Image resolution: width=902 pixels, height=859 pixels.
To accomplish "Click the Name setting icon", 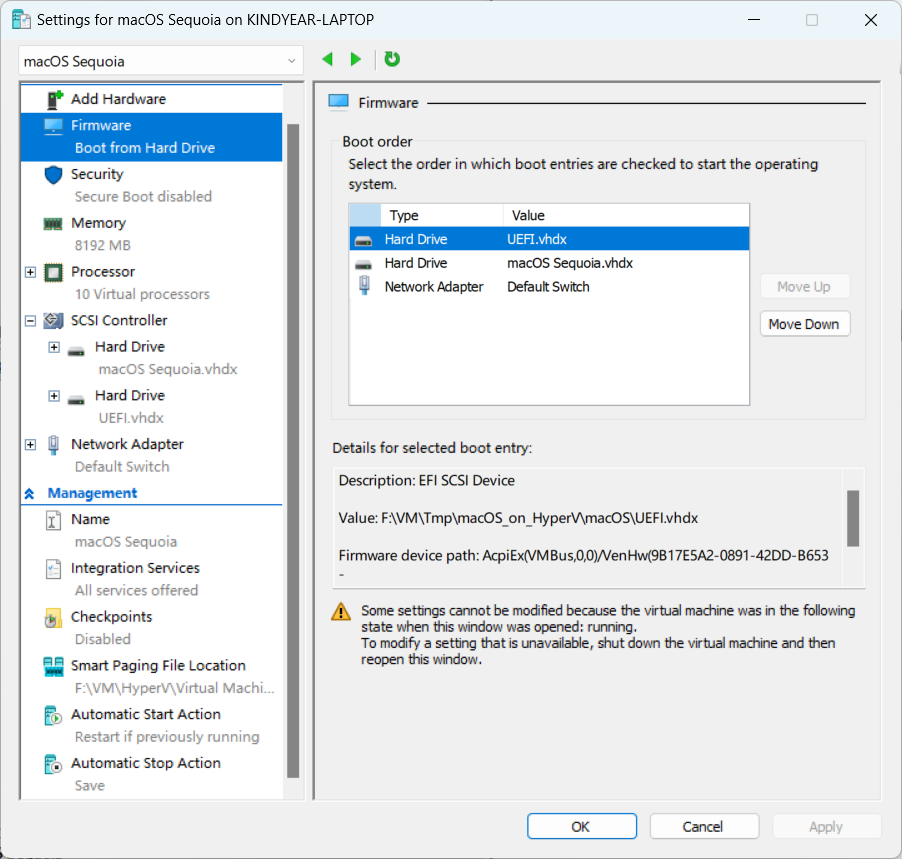I will pos(53,521).
